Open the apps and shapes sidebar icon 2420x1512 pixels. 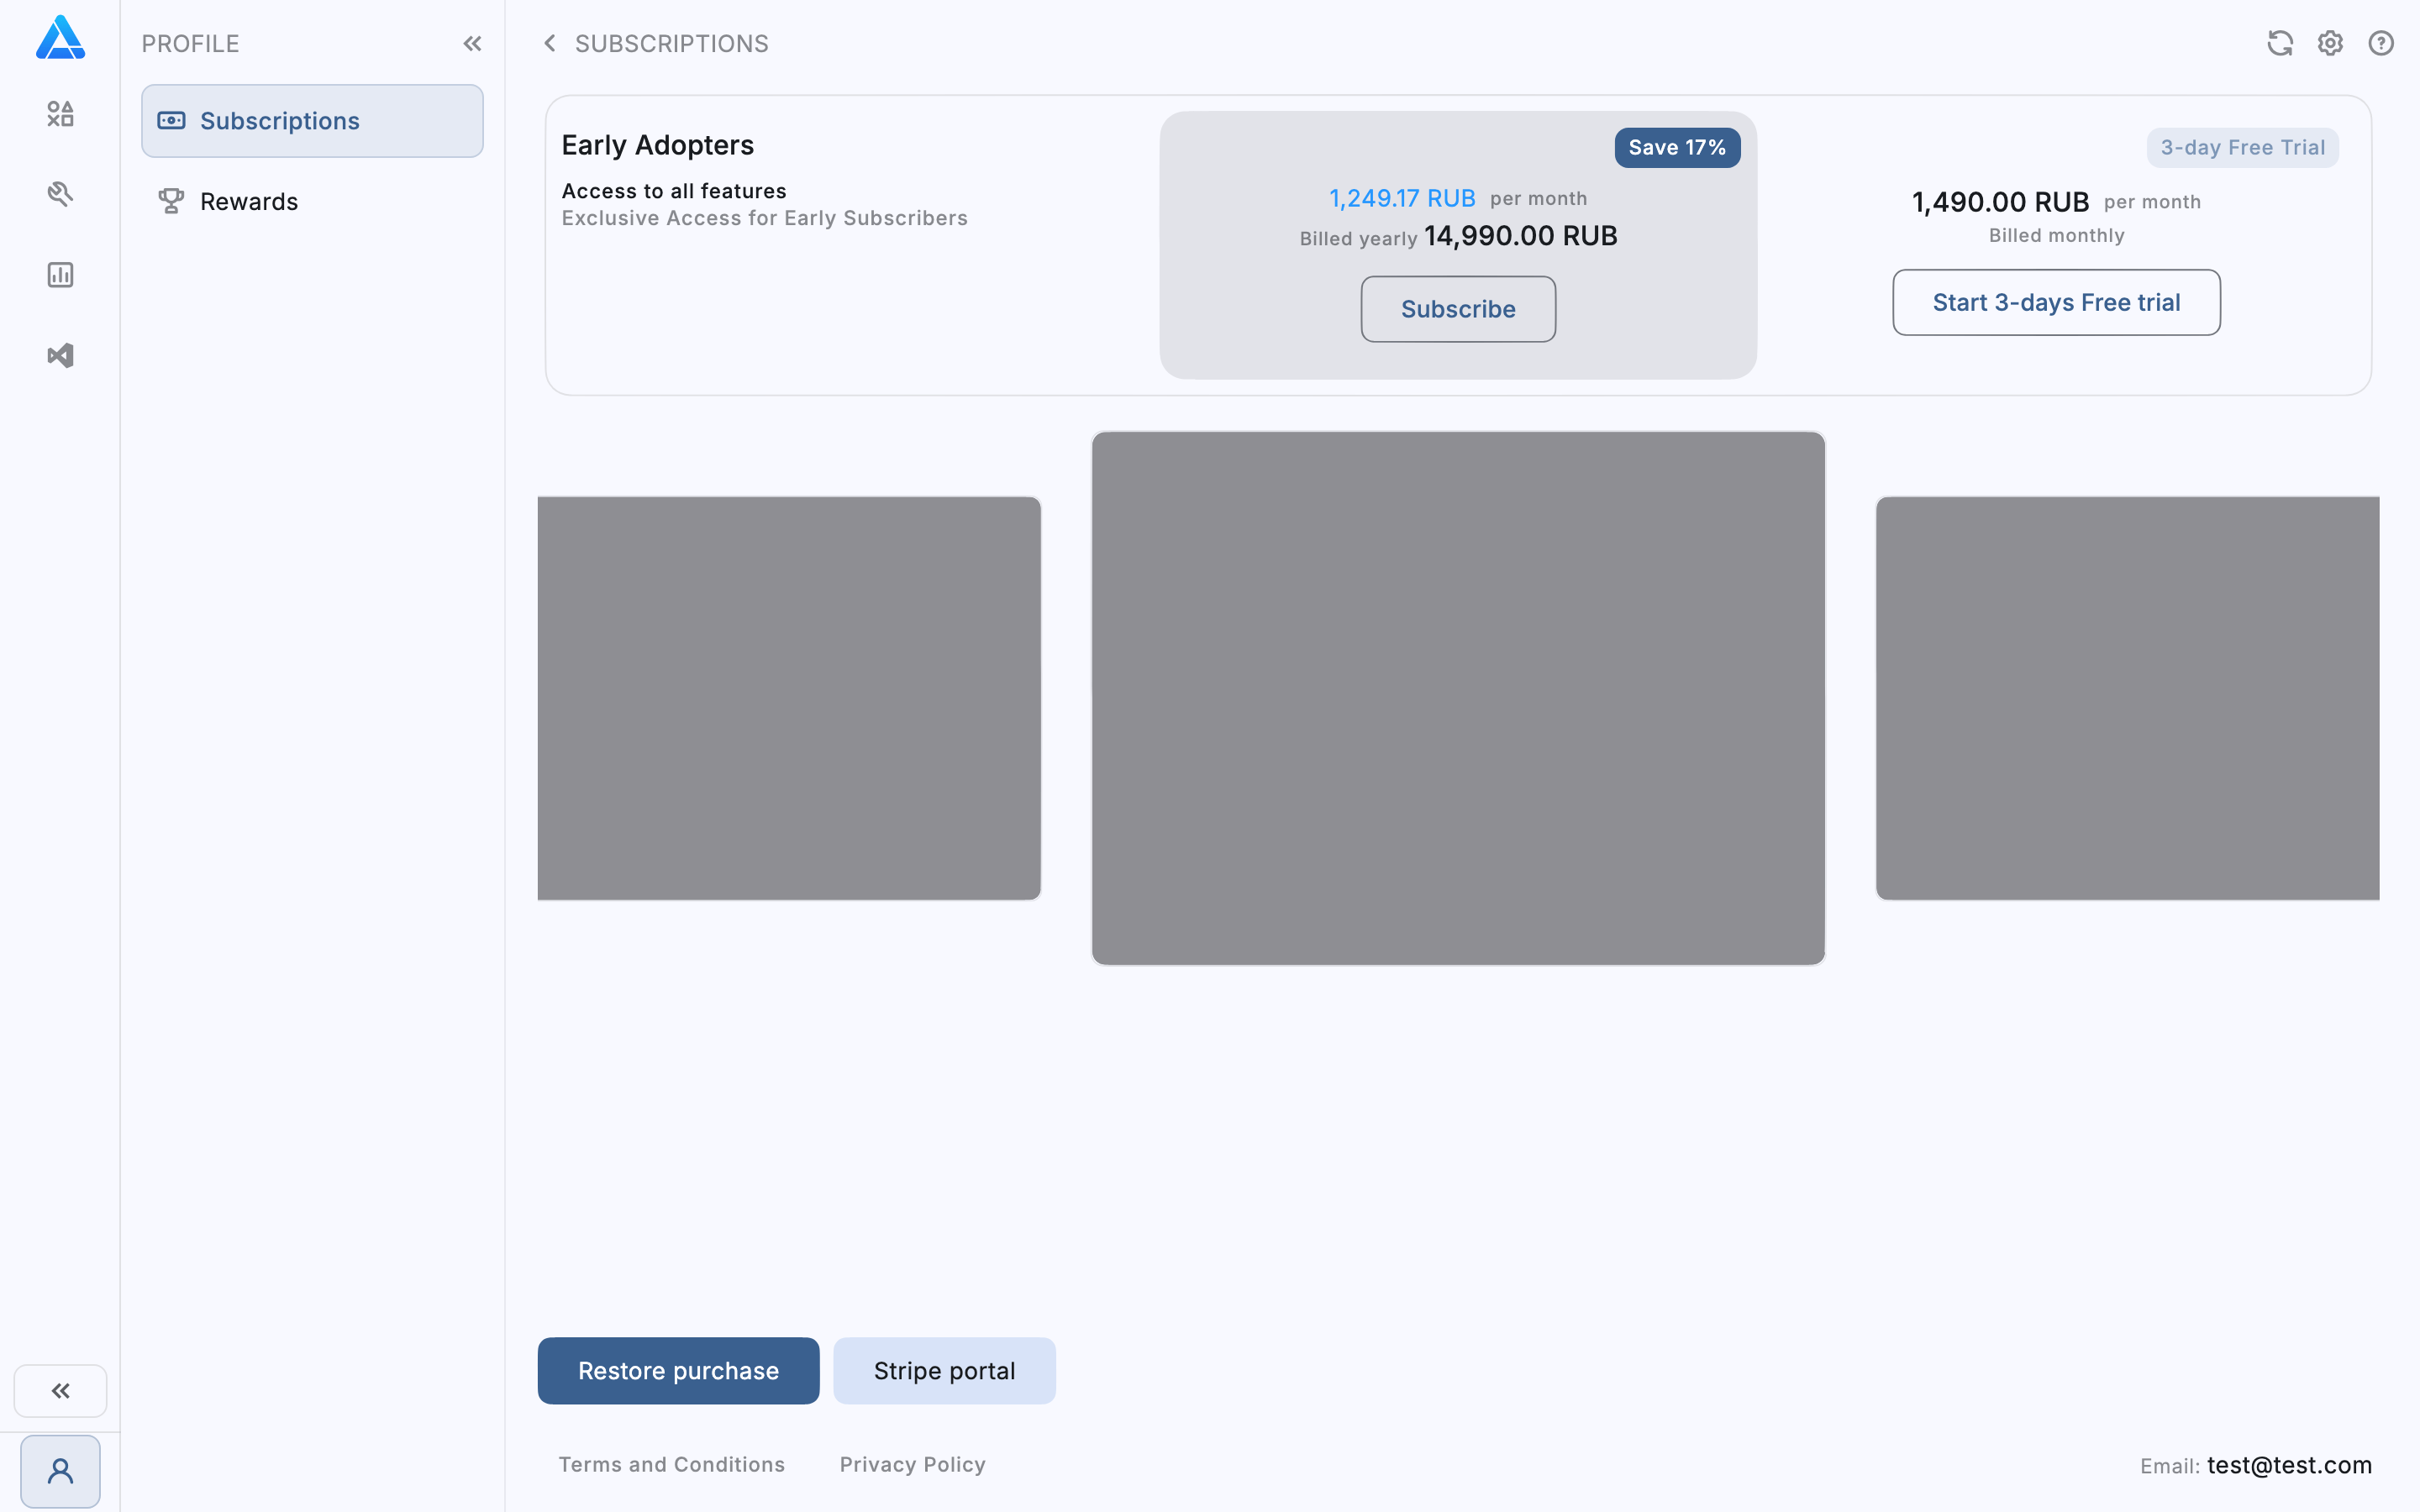click(x=60, y=114)
